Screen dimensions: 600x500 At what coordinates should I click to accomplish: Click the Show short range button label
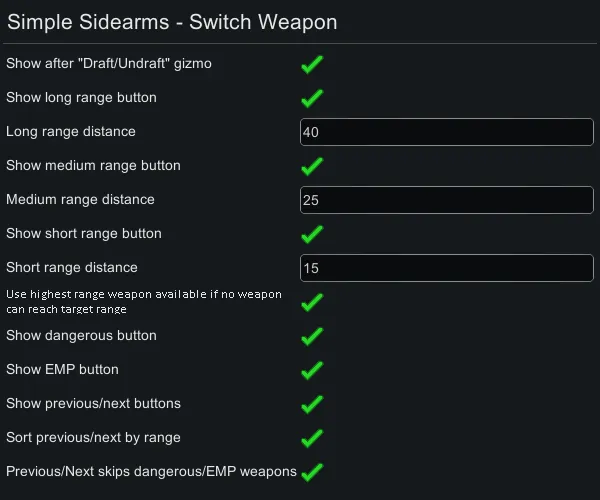tap(83, 234)
